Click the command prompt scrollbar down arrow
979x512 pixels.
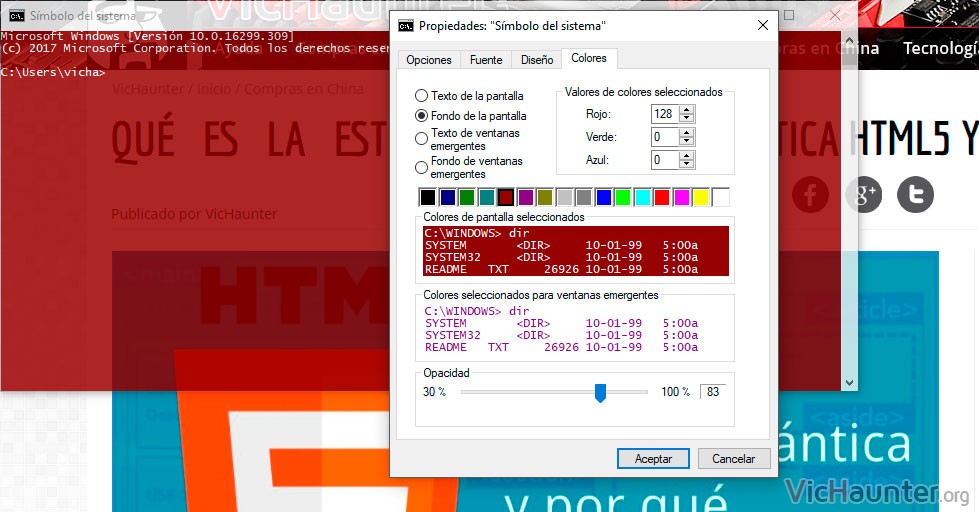(849, 383)
